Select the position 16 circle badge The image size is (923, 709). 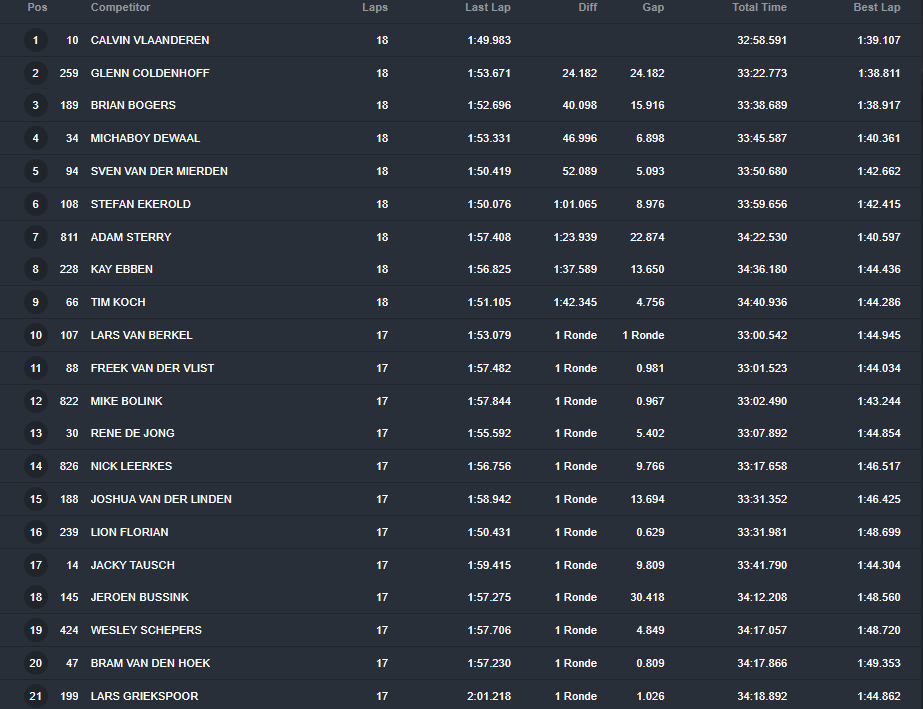tap(36, 533)
